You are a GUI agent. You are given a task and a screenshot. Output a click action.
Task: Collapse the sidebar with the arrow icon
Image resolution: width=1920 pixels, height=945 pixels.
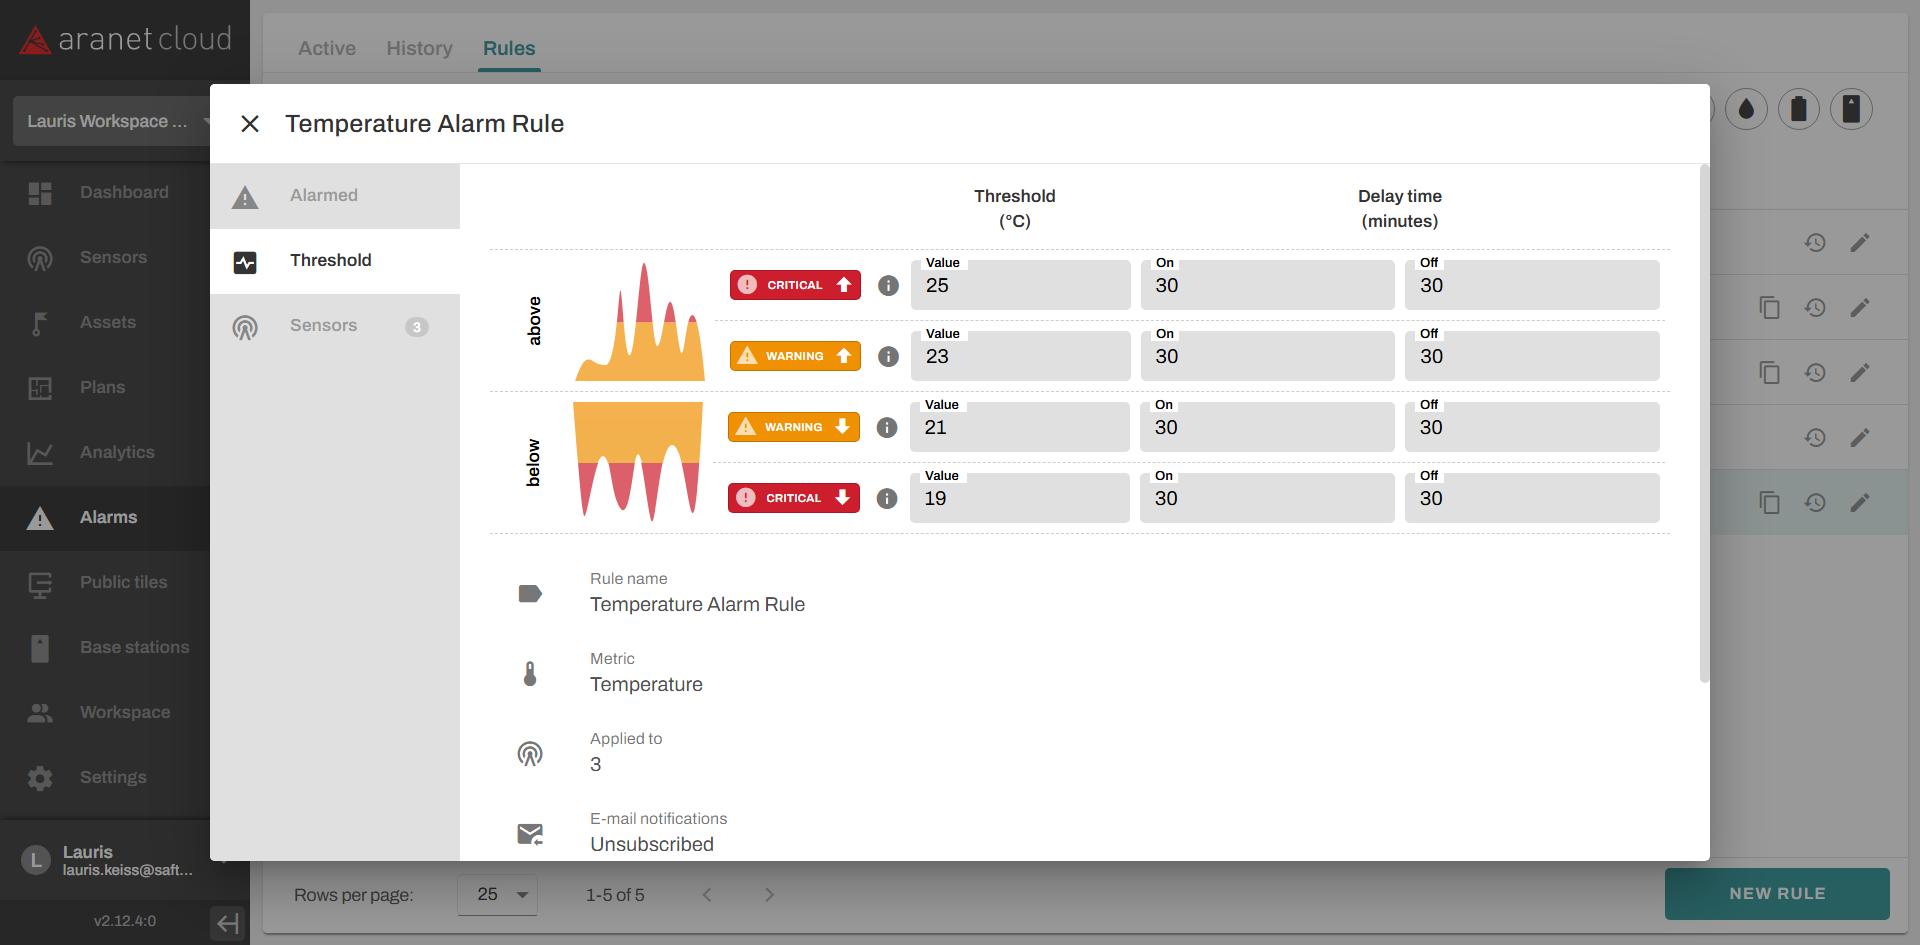point(228,922)
